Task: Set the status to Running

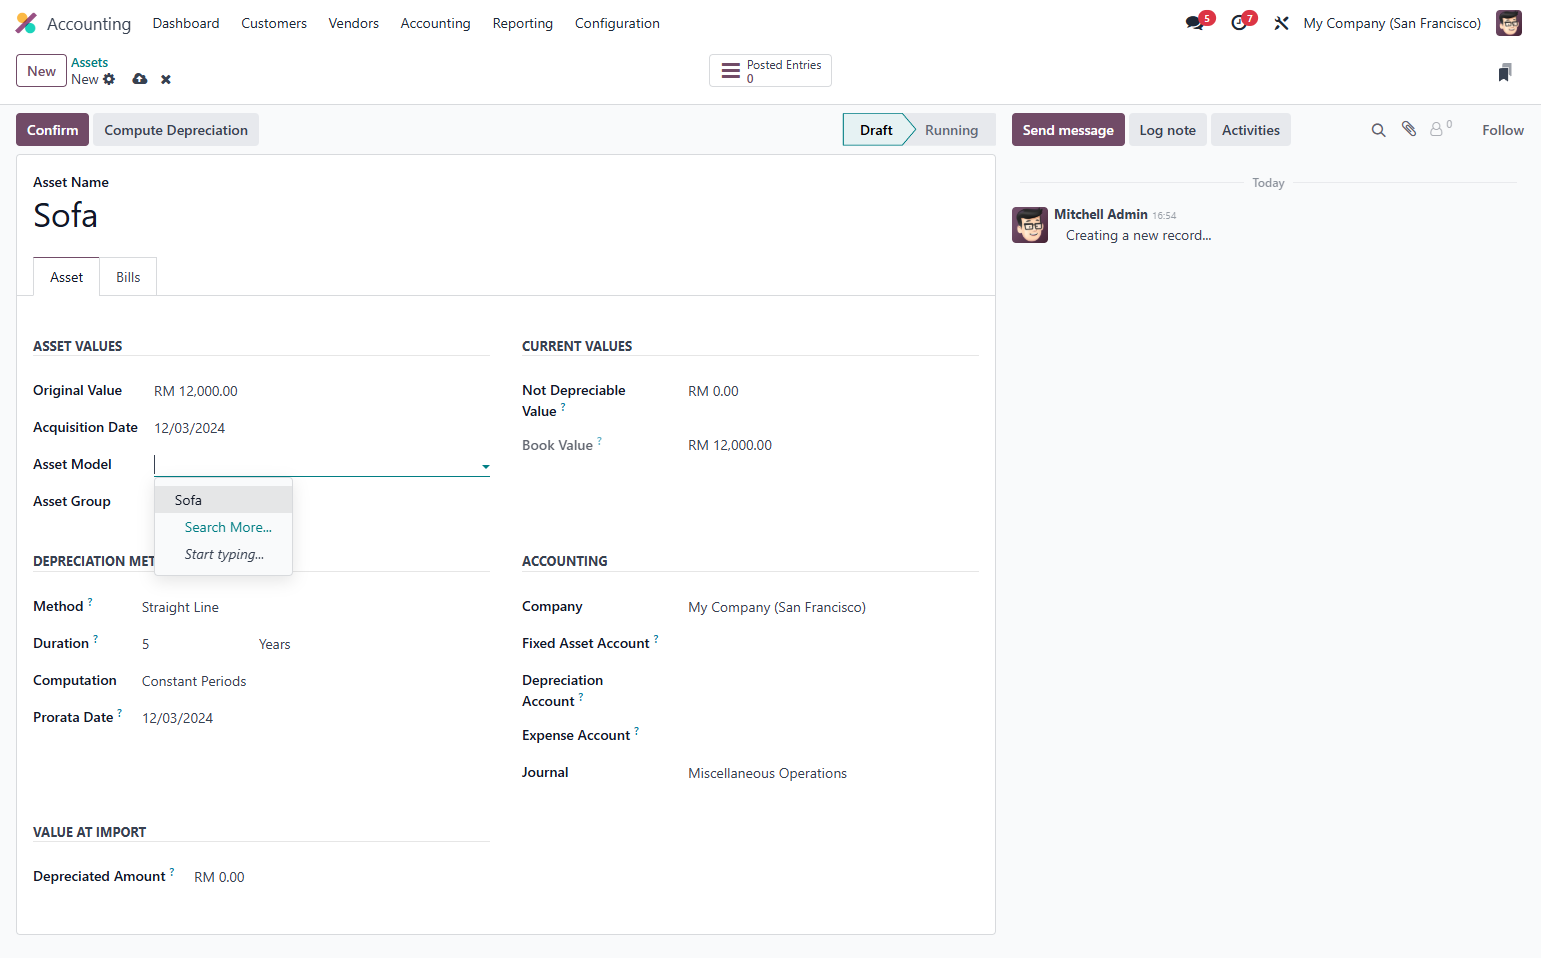Action: [951, 130]
